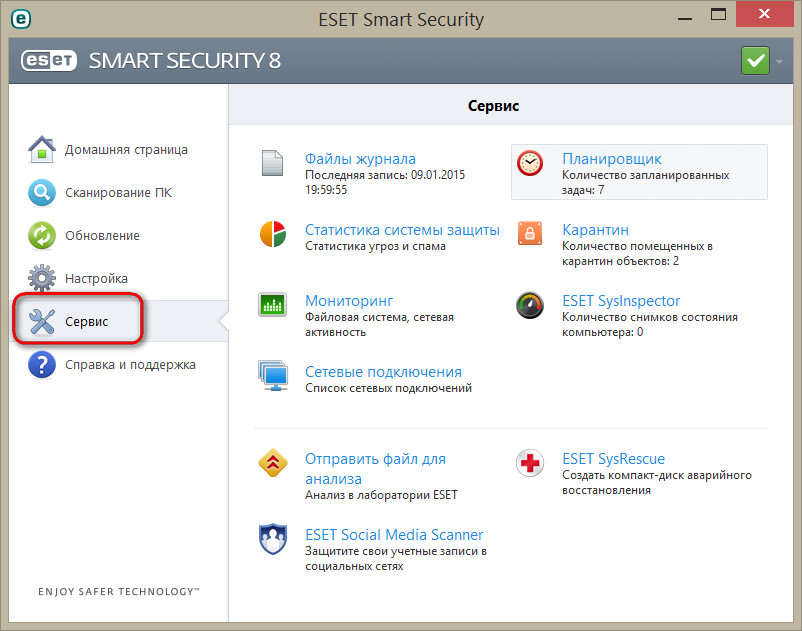The height and width of the screenshot is (631, 802).
Task: Click the text Статистика угроз и спама
Action: tap(375, 246)
